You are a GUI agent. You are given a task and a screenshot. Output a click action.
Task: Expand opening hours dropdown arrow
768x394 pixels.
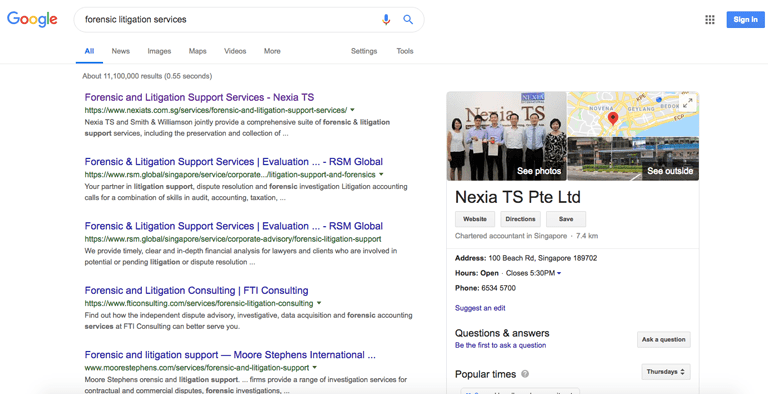point(559,273)
